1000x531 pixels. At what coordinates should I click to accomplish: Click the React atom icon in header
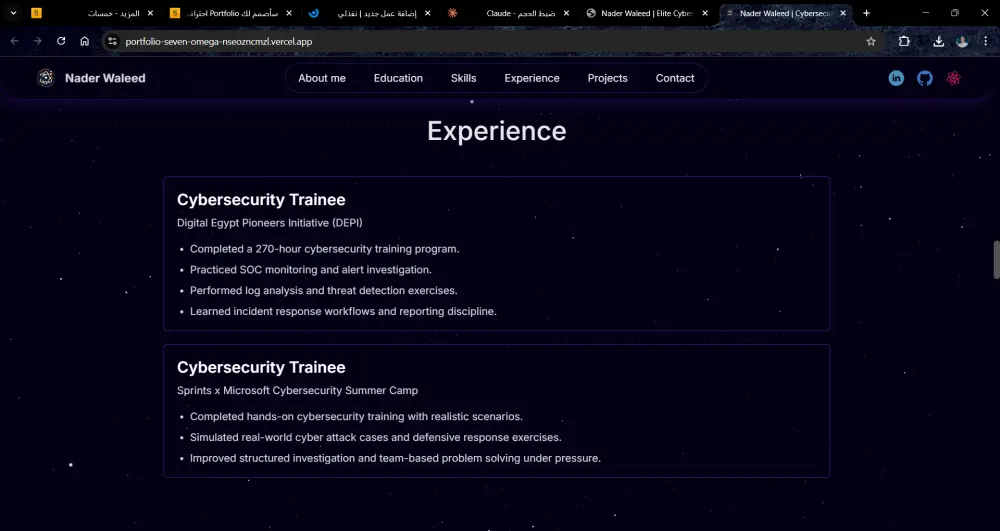[x=954, y=78]
